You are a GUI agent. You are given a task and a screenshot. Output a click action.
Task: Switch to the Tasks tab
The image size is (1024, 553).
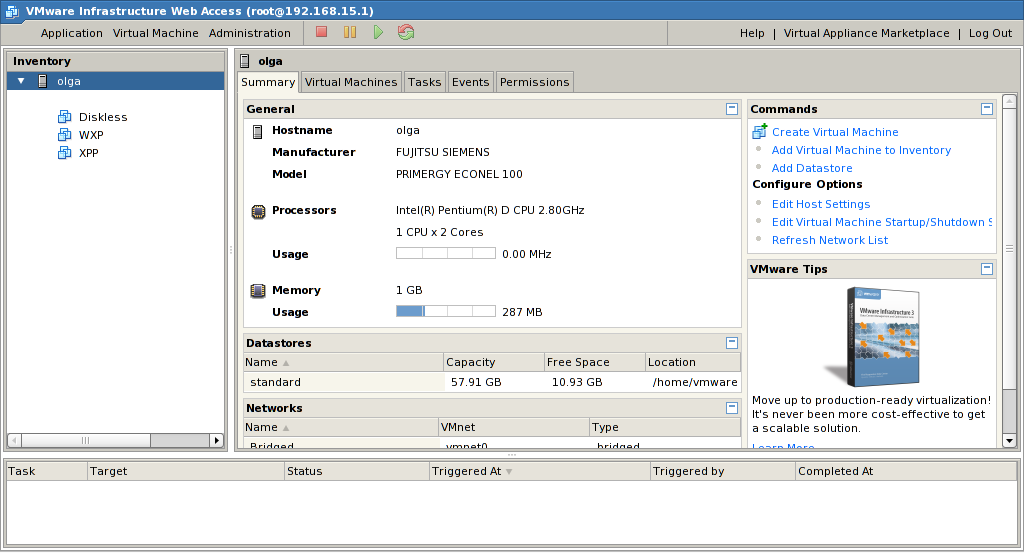tap(424, 82)
